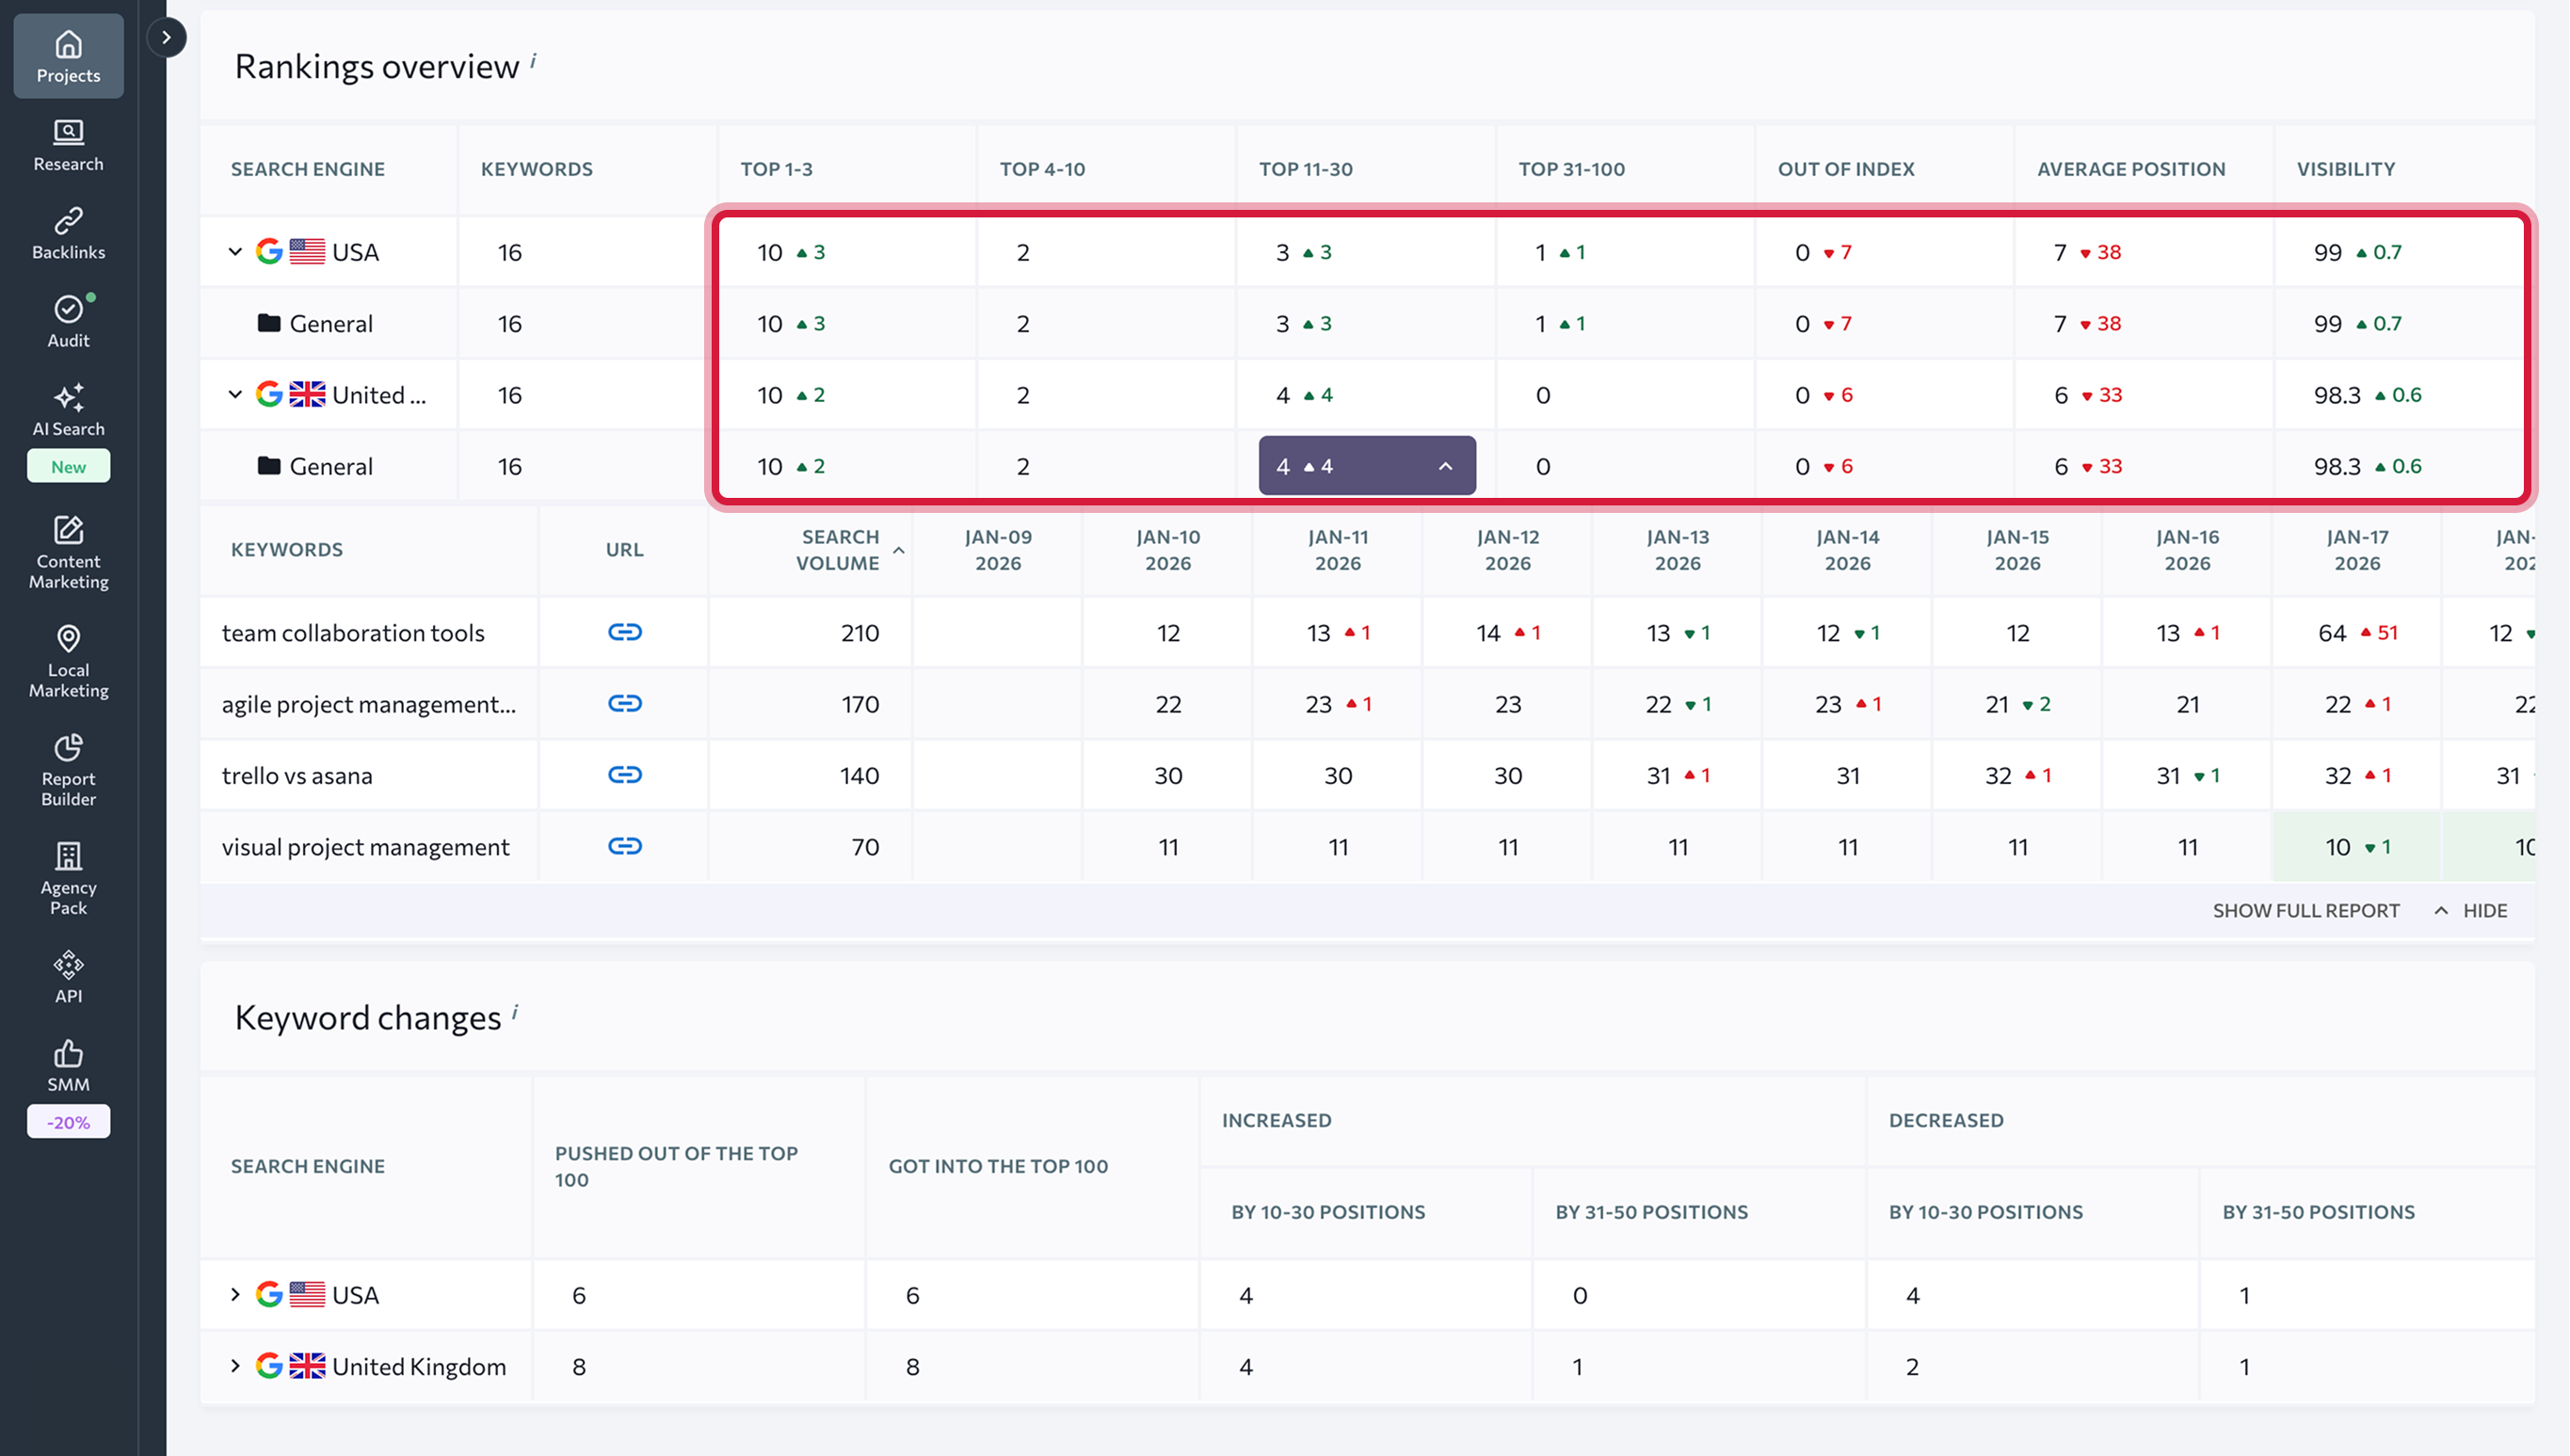Click SHOW FULL REPORT link

pos(2305,911)
